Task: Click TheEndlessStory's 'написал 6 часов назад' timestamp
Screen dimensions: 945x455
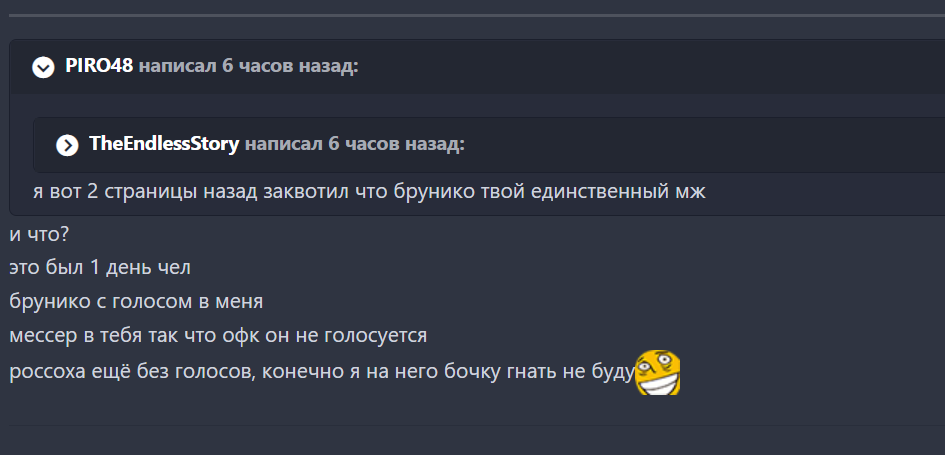Action: tap(354, 145)
